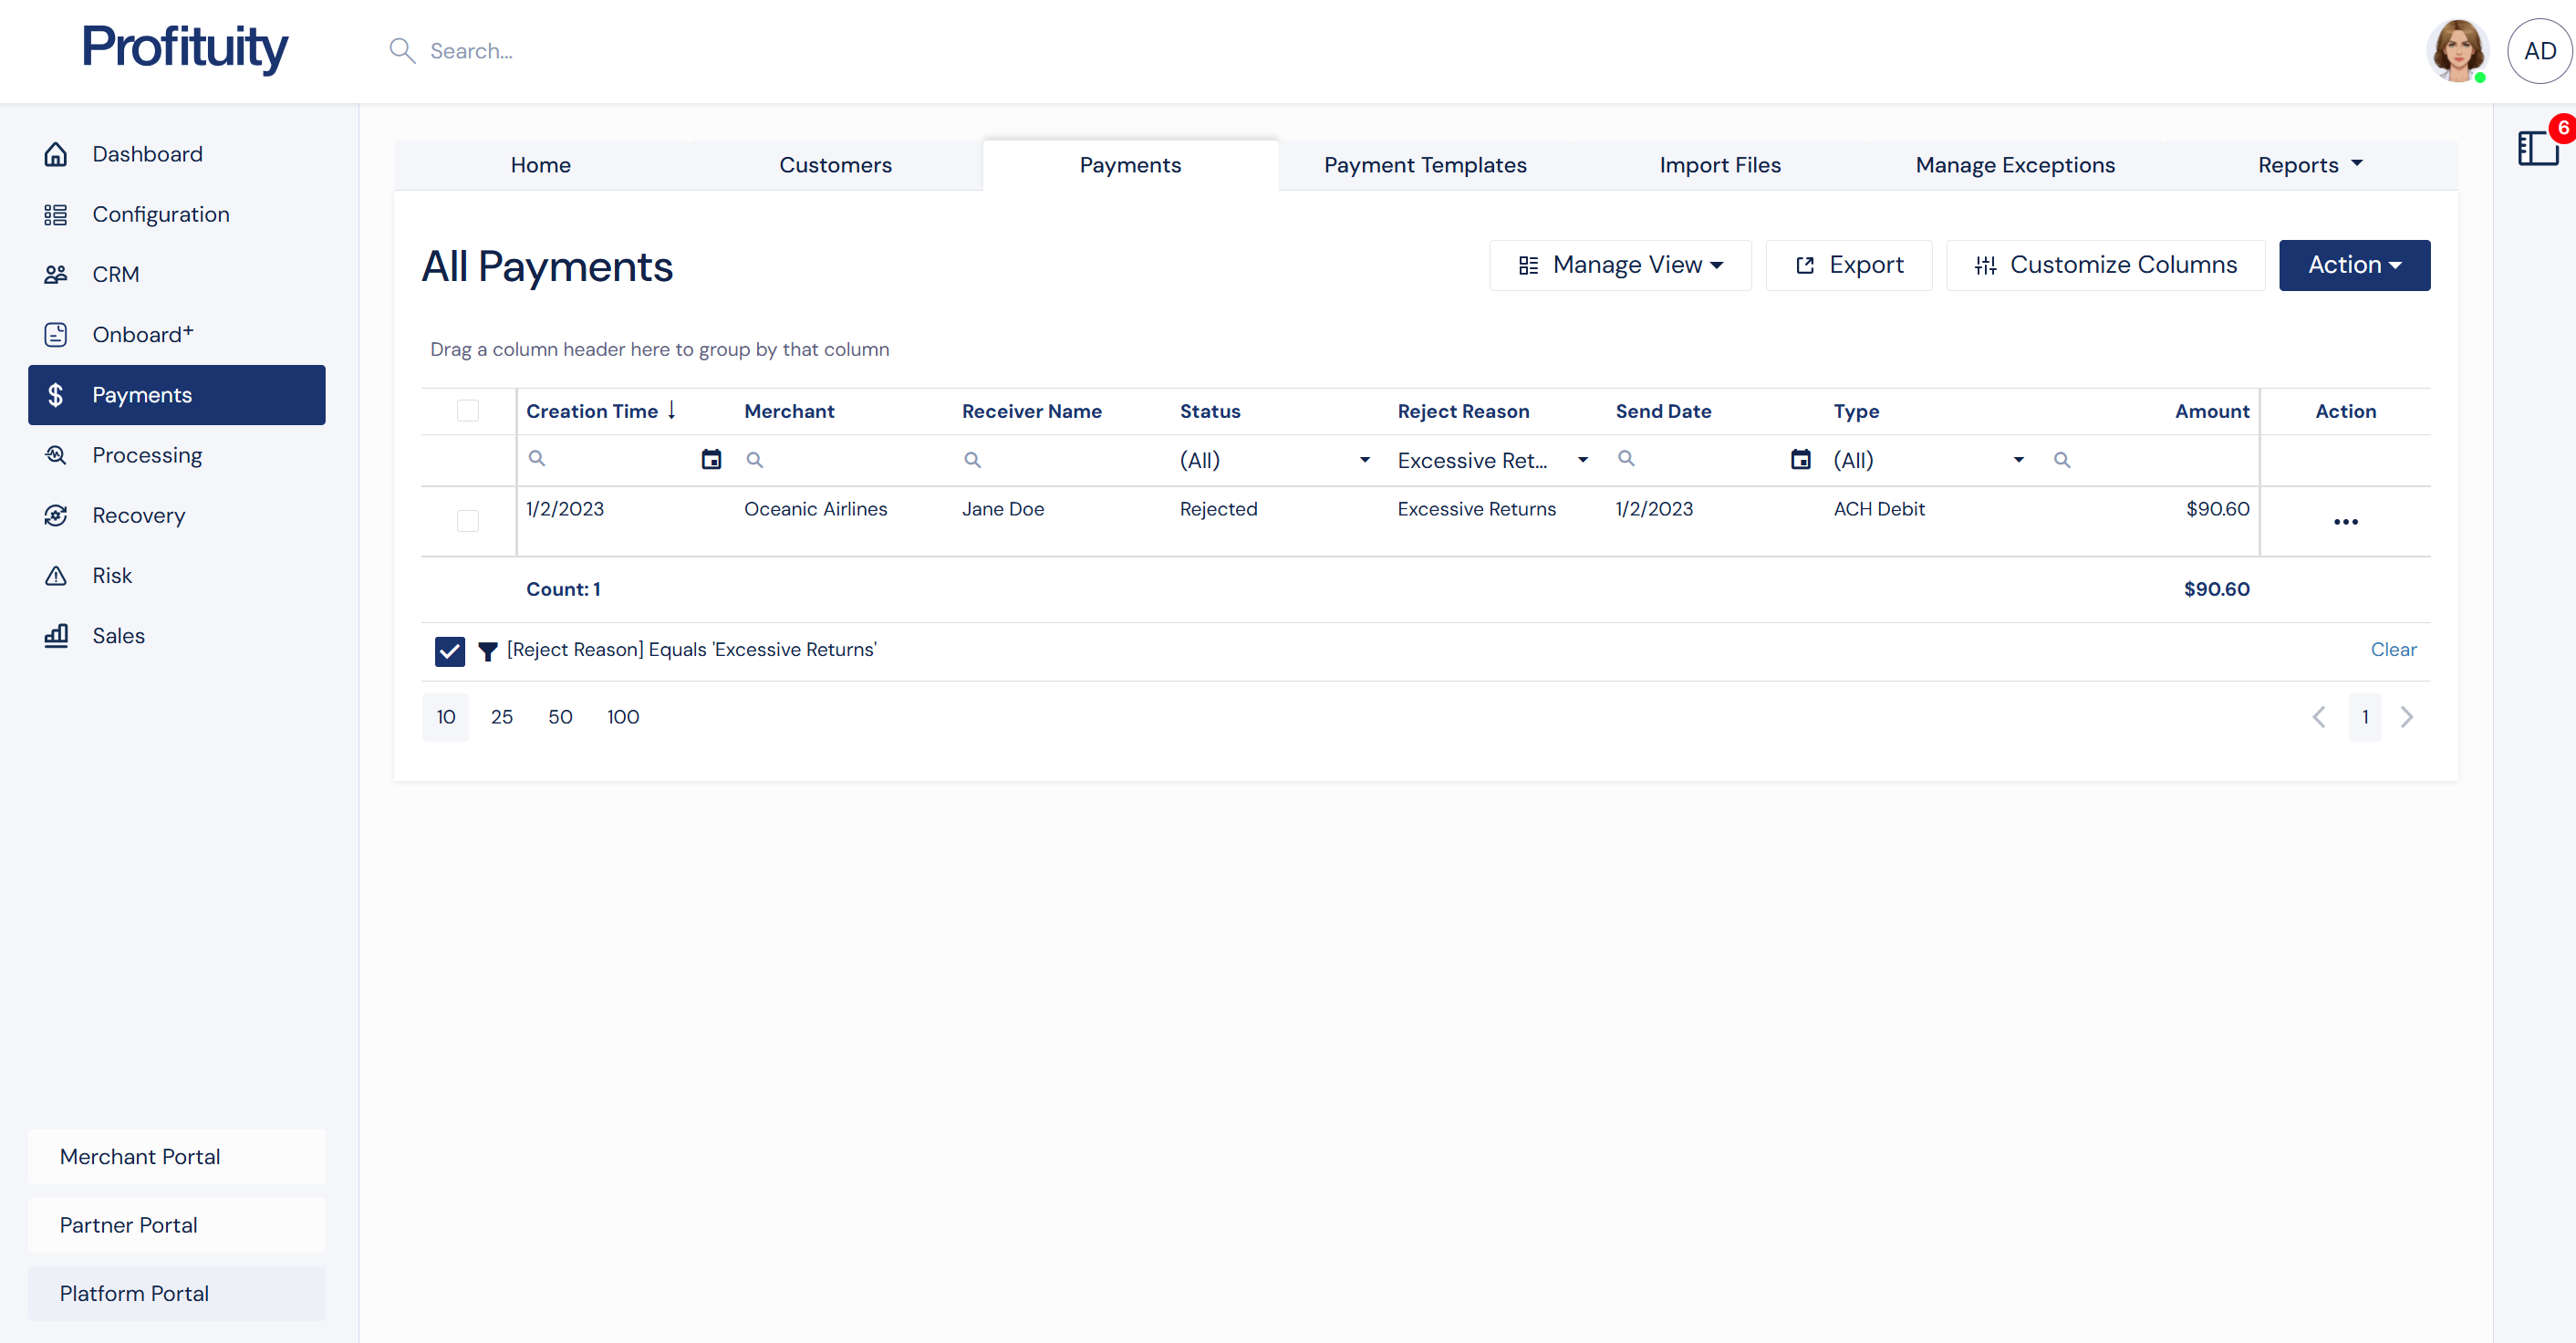Disable the Reject Reason filter checkbox
Viewport: 2576px width, 1343px height.
coord(449,650)
